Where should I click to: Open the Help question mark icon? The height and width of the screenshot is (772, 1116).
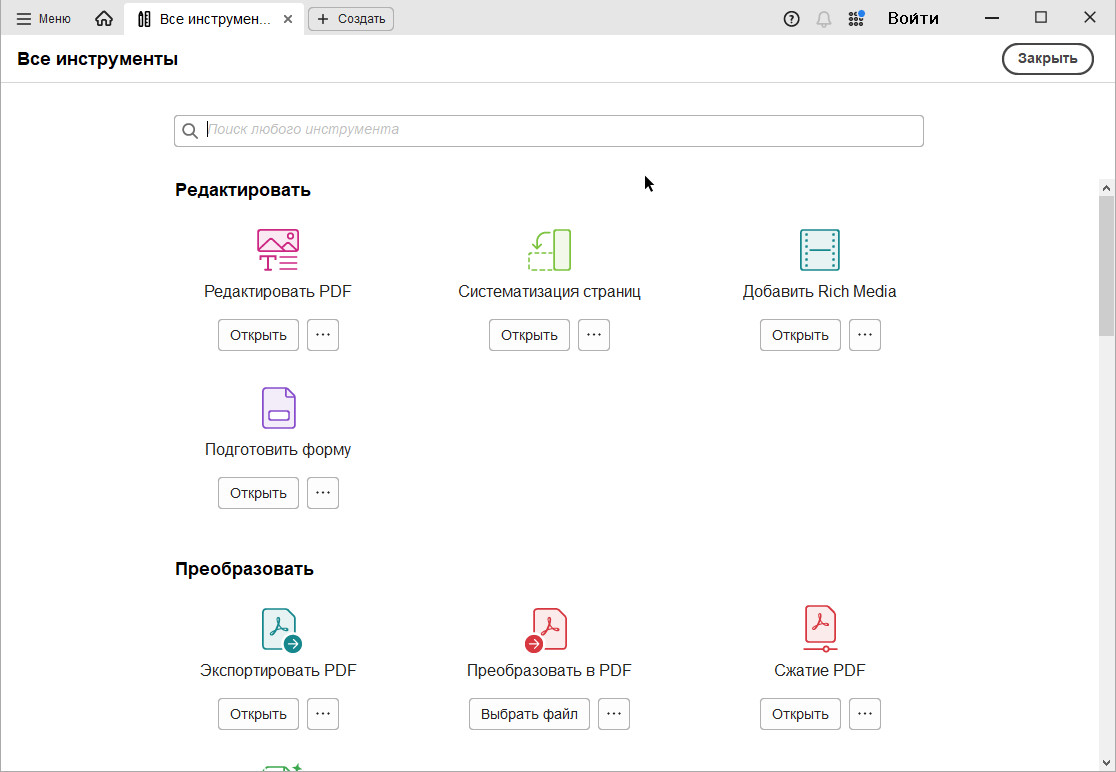(x=792, y=19)
